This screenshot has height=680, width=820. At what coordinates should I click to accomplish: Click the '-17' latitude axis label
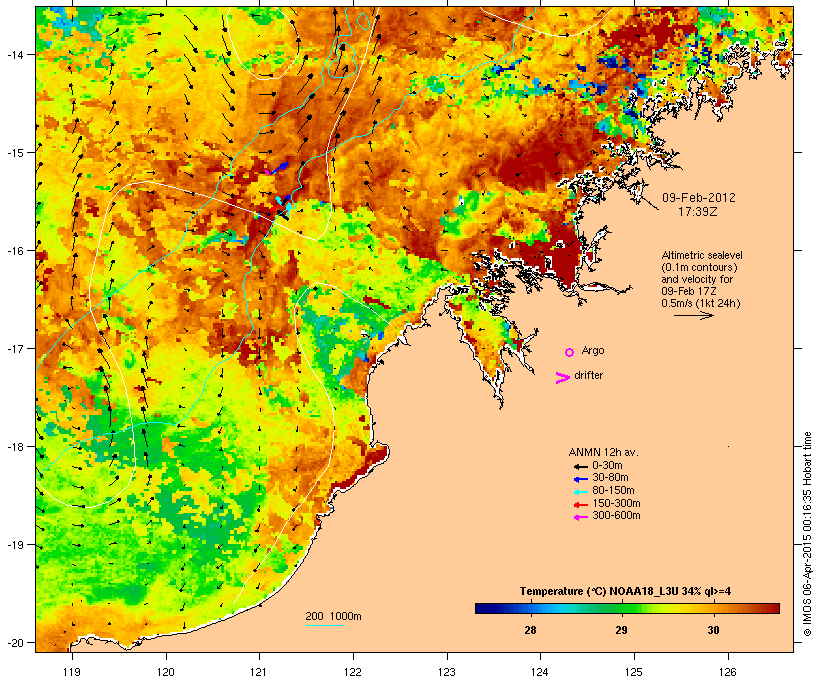click(15, 349)
